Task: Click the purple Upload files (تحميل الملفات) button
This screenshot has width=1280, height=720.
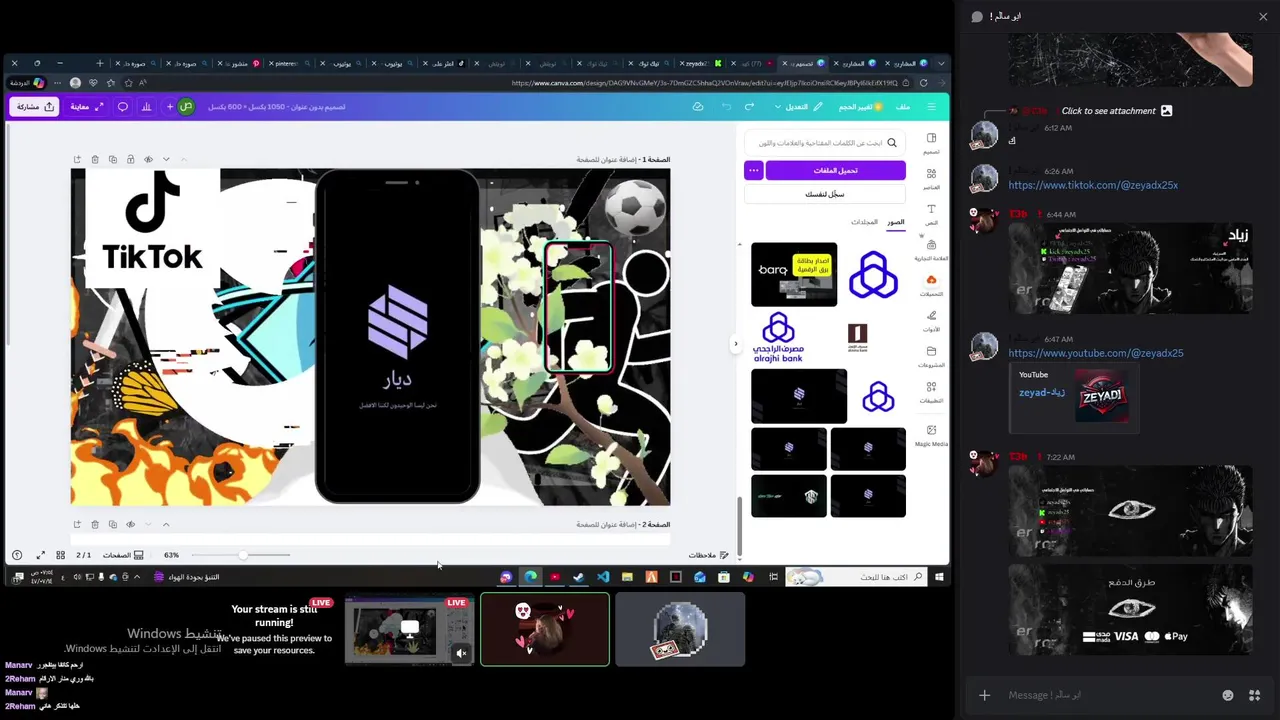Action: point(836,170)
